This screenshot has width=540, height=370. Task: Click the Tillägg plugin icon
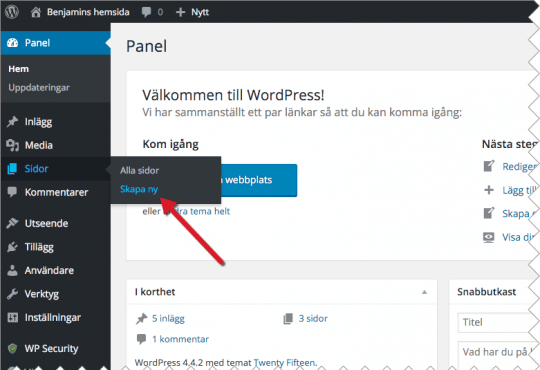(12, 247)
